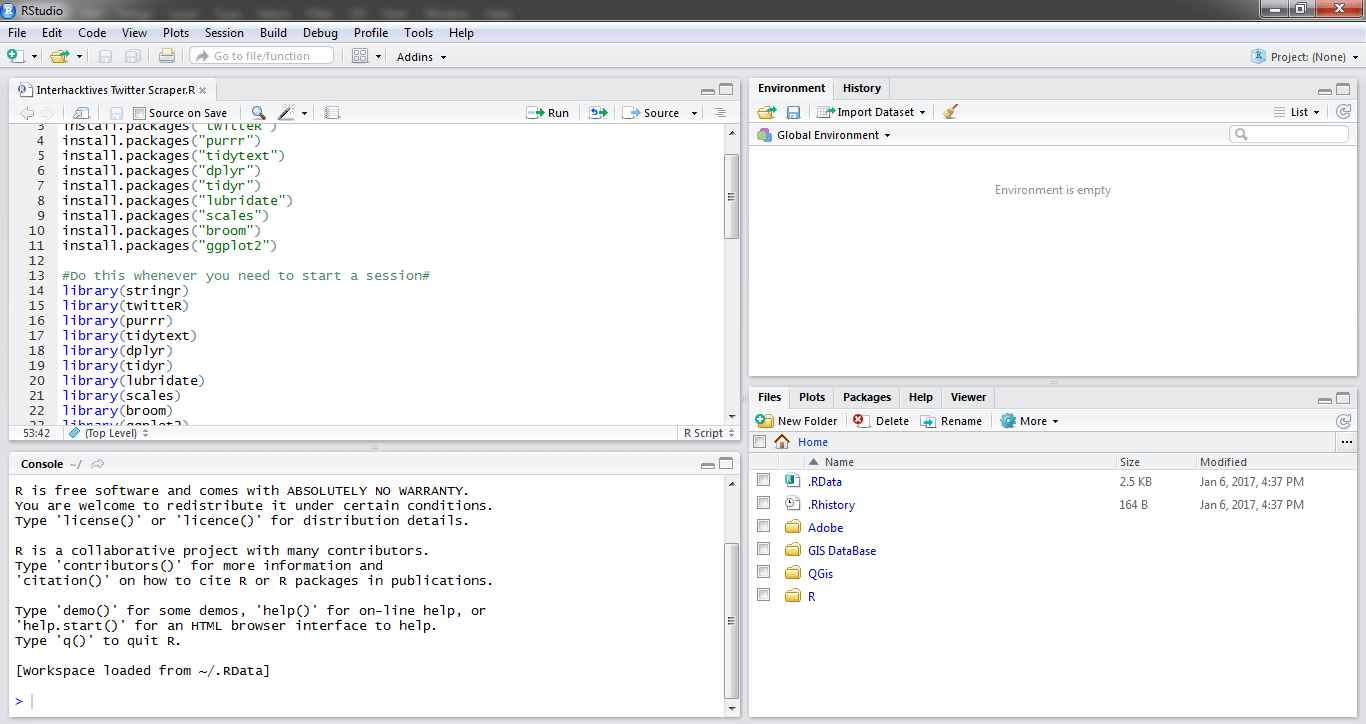
Task: Click the console working directory arrow icon
Action: pyautogui.click(x=98, y=464)
